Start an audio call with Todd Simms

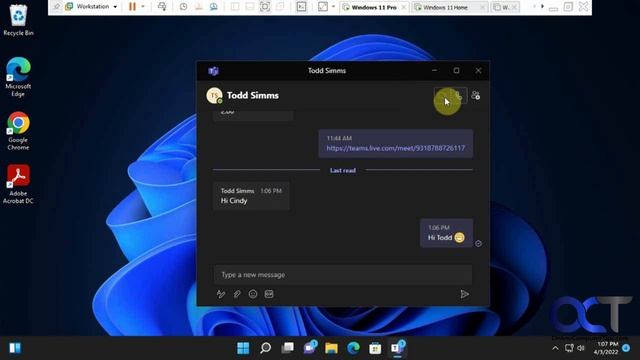(x=459, y=96)
